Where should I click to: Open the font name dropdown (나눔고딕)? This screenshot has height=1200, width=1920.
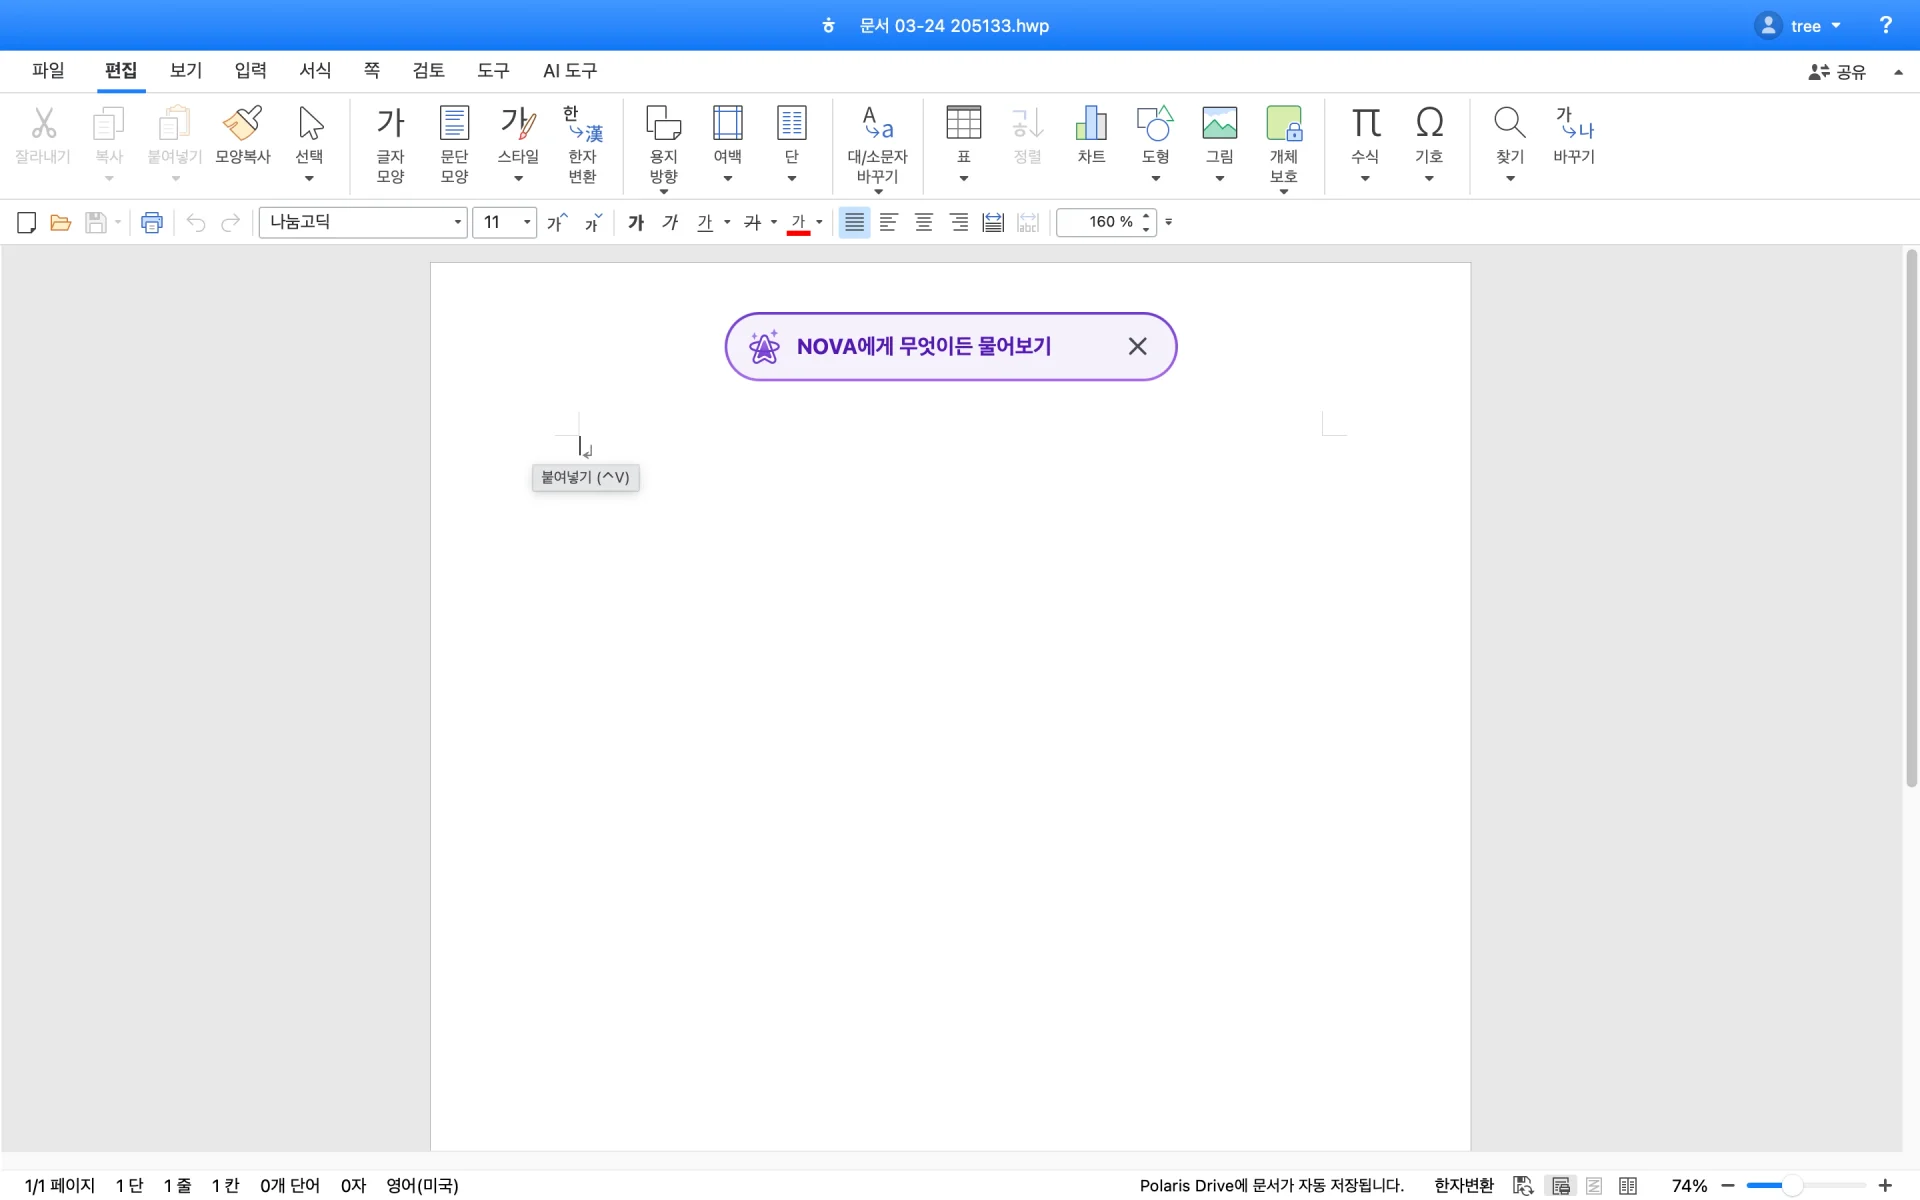457,222
